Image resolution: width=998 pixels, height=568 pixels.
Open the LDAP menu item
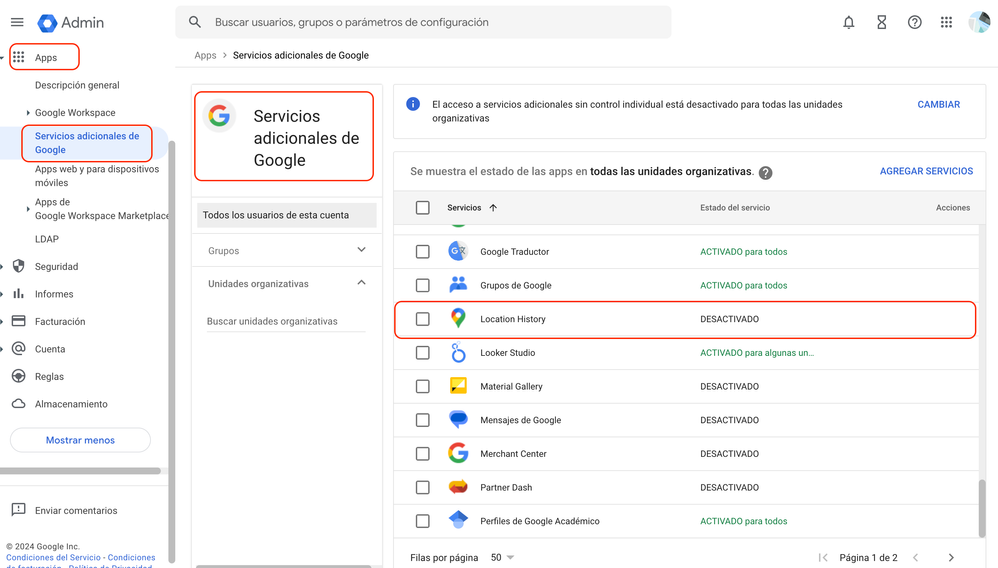pyautogui.click(x=46, y=239)
